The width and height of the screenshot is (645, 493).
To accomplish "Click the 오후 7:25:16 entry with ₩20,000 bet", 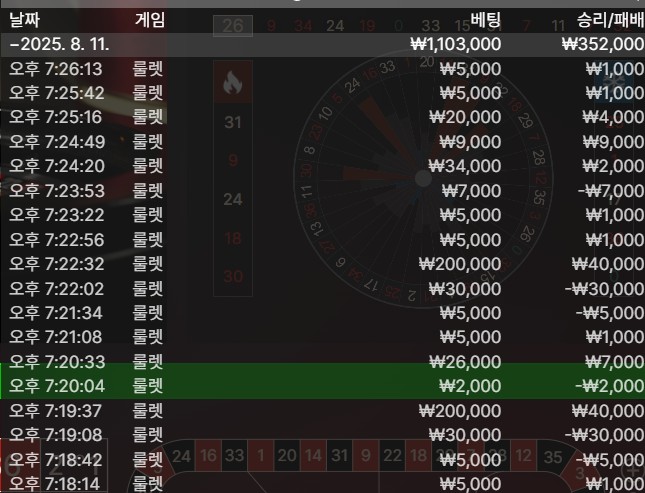I will click(322, 117).
